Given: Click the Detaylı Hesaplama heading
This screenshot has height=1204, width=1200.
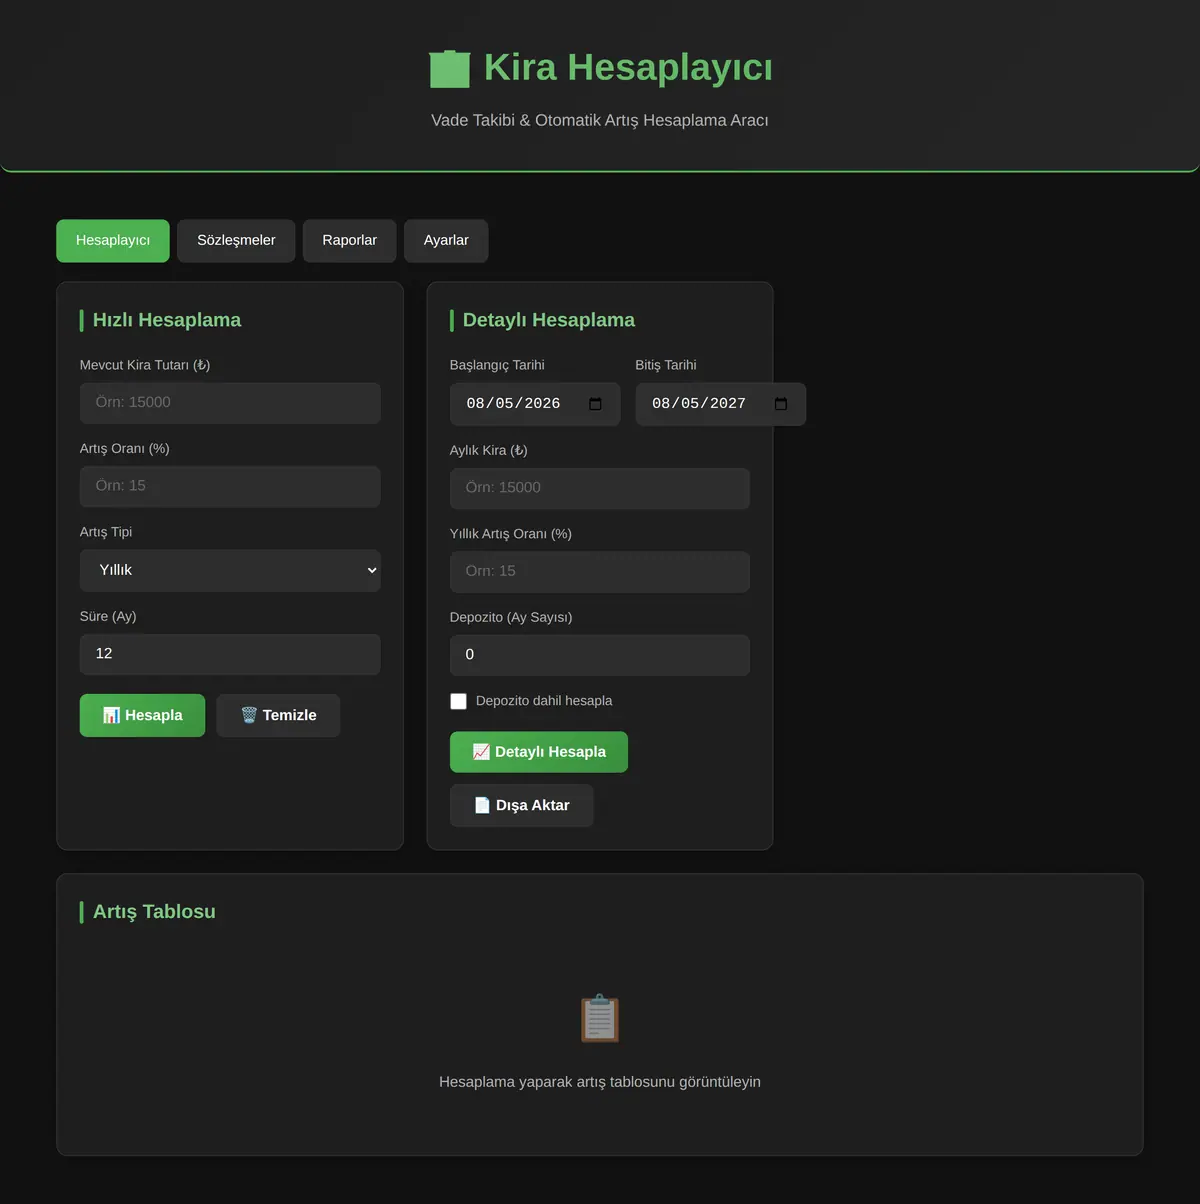Looking at the screenshot, I should tap(549, 320).
